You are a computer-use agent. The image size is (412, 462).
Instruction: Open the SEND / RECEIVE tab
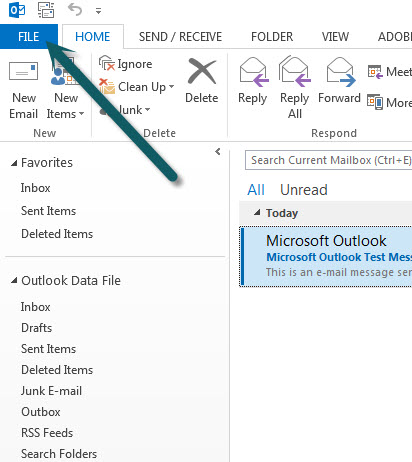click(180, 37)
